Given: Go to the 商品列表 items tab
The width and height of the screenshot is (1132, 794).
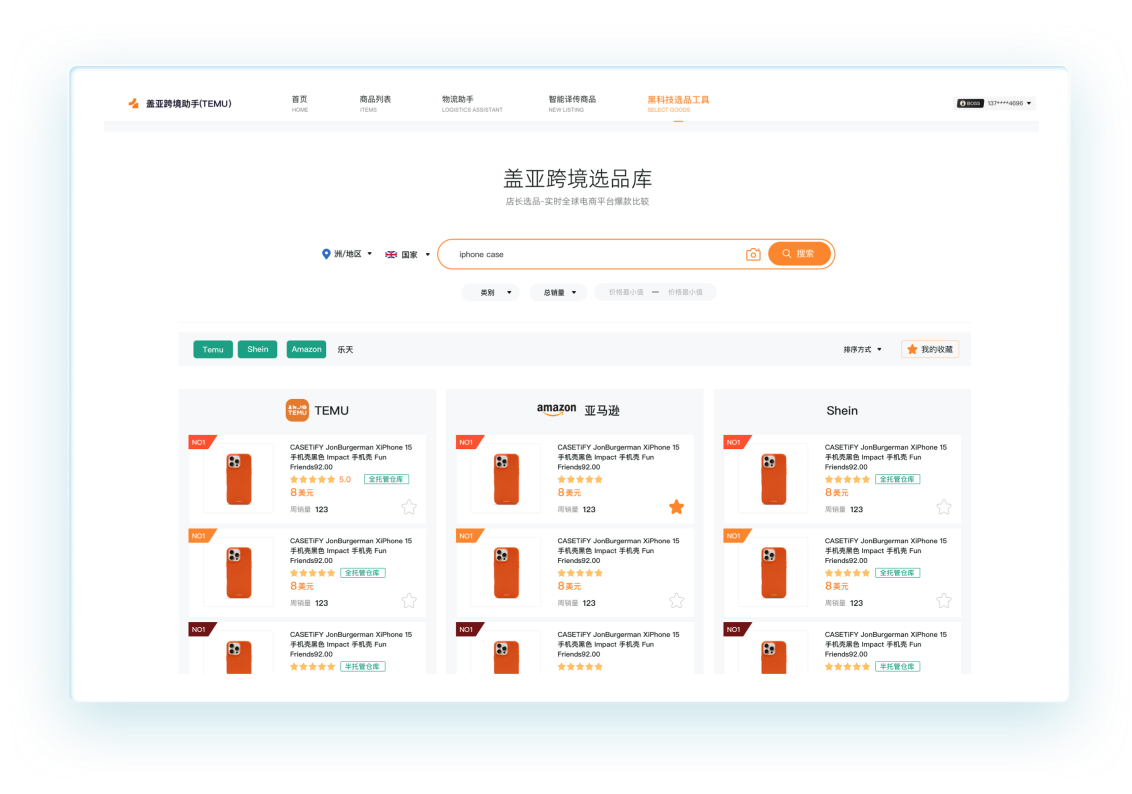Looking at the screenshot, I should click(375, 103).
